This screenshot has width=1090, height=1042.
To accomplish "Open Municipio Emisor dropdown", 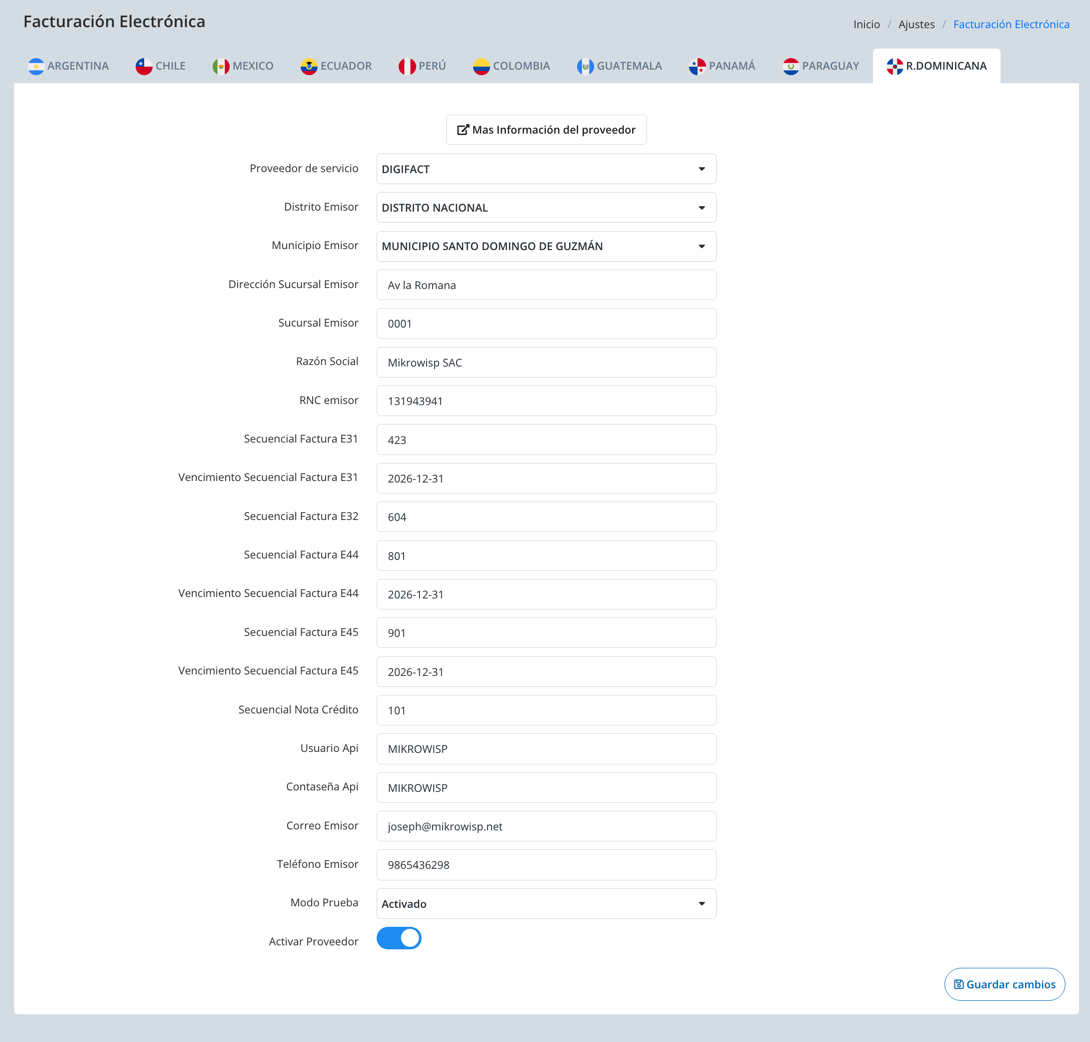I will 546,246.
